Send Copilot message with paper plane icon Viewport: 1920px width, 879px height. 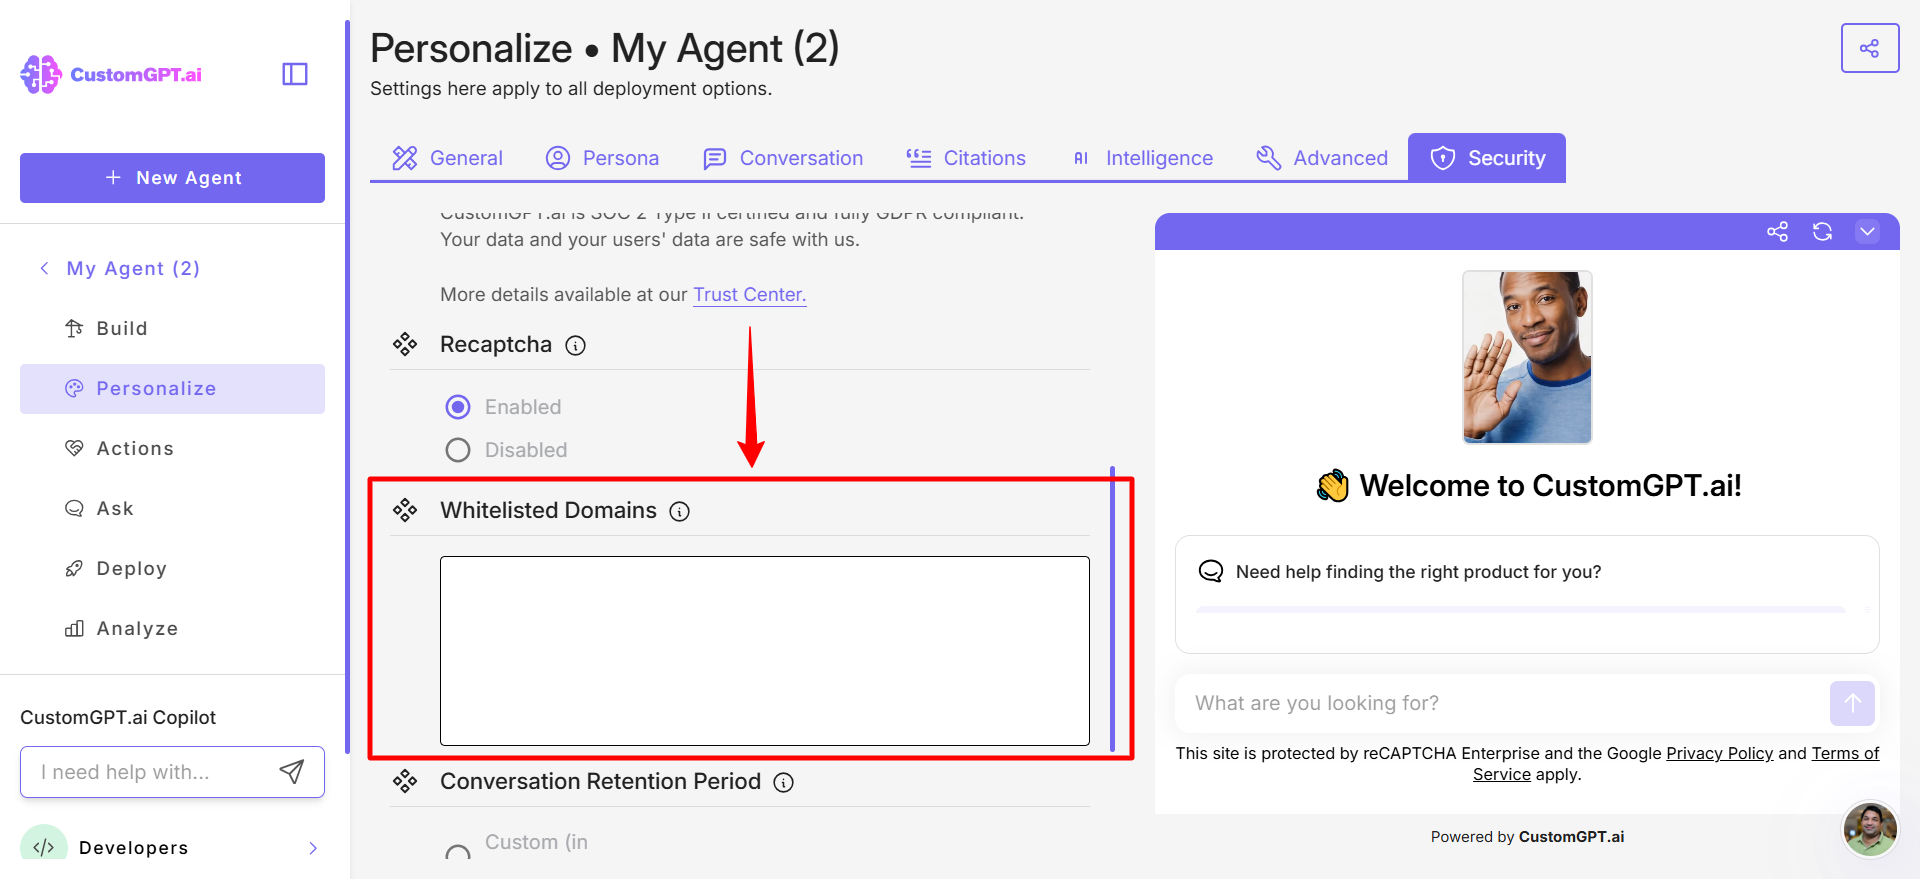(291, 771)
